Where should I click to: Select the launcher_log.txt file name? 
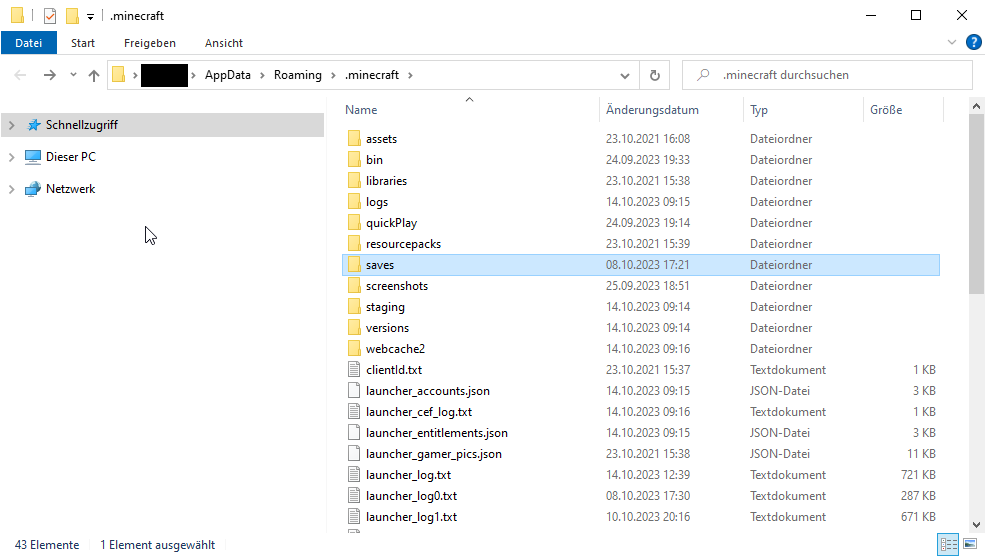pos(408,475)
